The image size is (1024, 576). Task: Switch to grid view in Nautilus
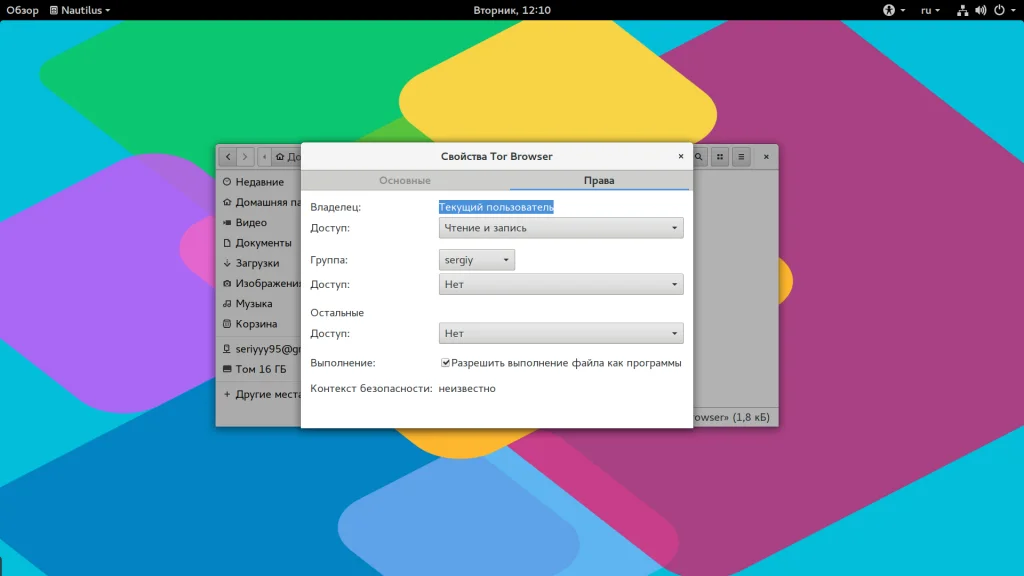(x=720, y=157)
